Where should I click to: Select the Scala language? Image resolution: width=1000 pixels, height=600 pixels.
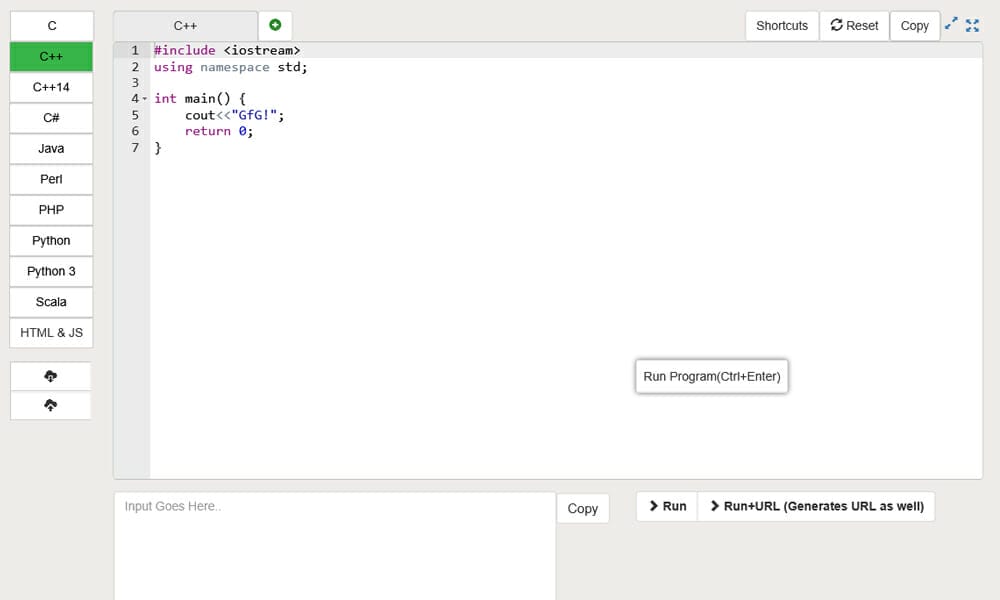point(50,302)
